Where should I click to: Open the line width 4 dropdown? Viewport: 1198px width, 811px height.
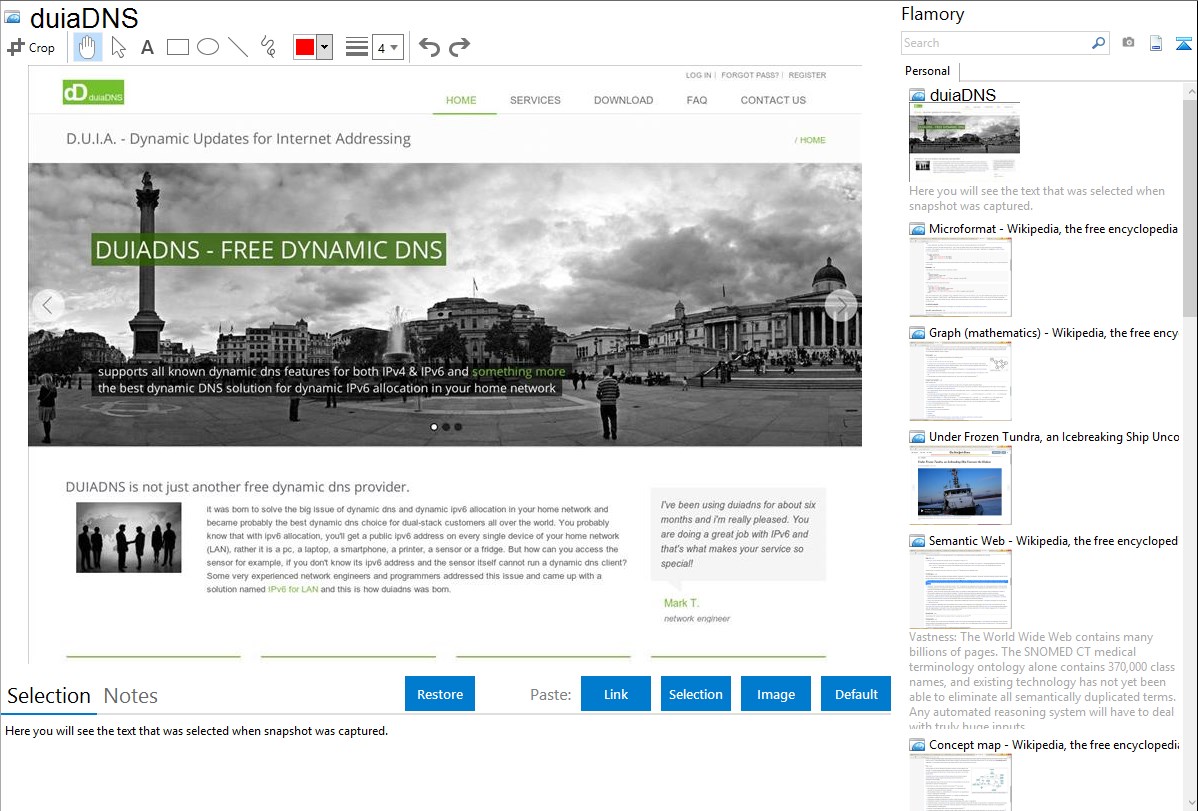point(388,47)
